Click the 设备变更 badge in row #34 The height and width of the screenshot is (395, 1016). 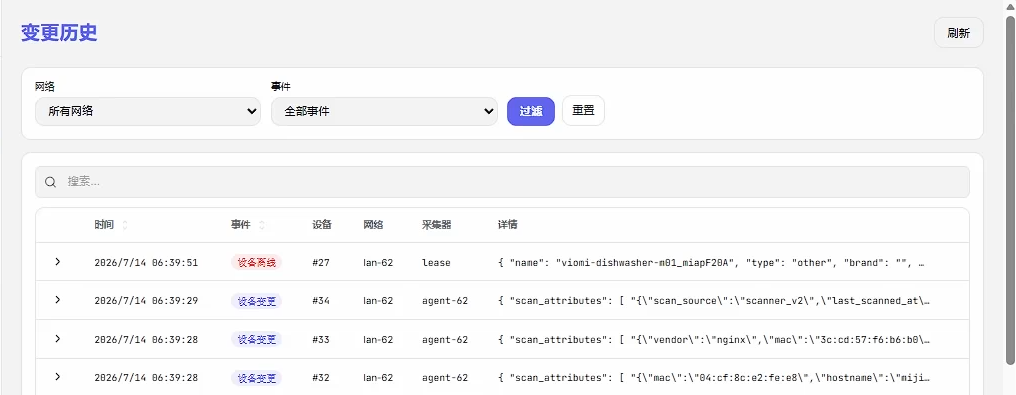tap(257, 301)
